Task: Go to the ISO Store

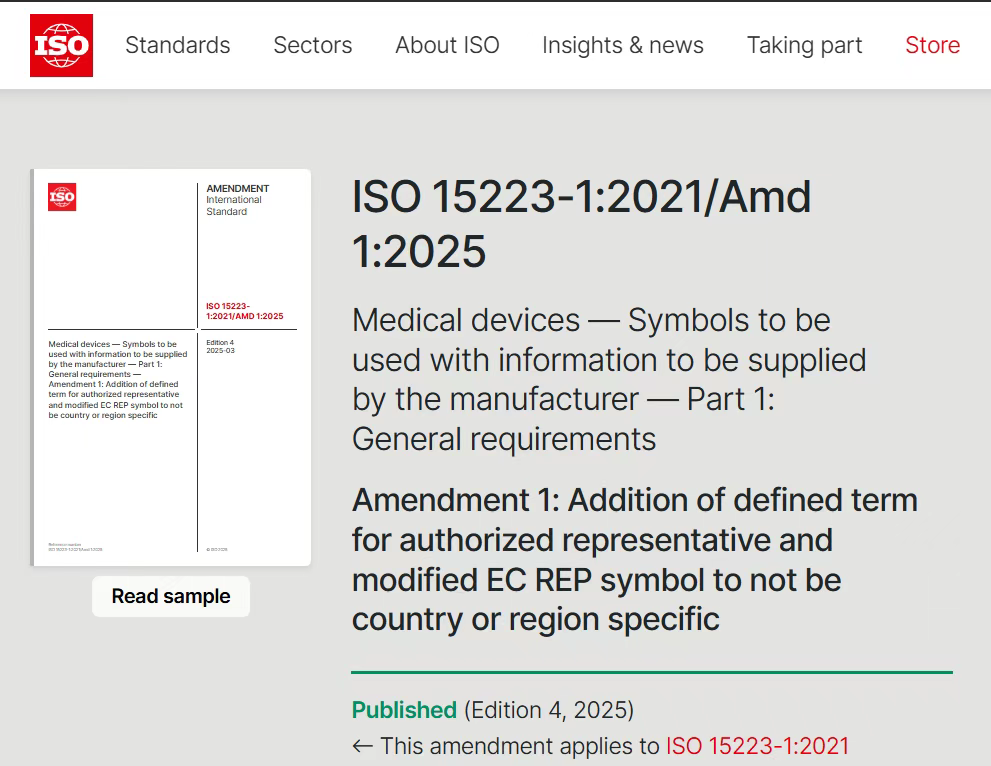Action: pyautogui.click(x=931, y=45)
